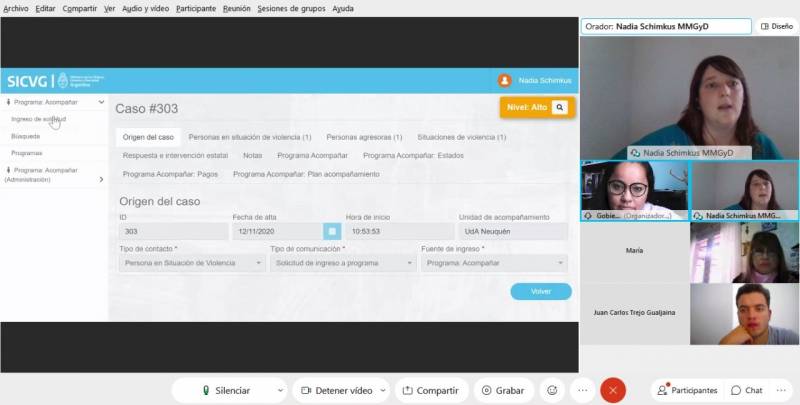This screenshot has width=800, height=405.
Task: Open more options ellipsis in center toolbar
Action: coord(583,390)
